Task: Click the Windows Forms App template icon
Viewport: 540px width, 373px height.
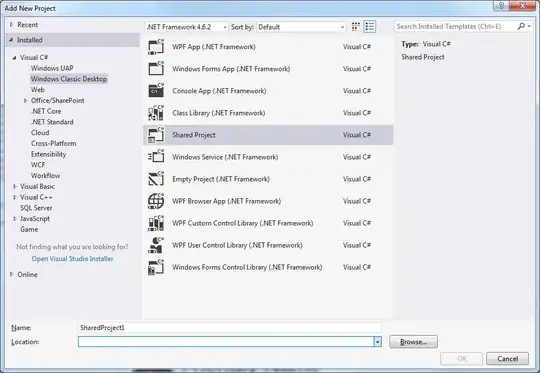Action: 156,69
